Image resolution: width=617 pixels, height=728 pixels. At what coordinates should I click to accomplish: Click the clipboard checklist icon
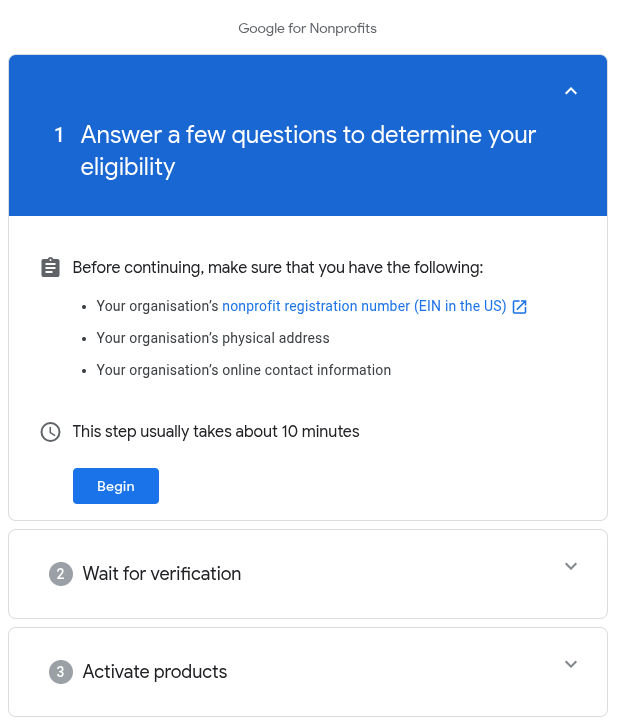tap(50, 267)
